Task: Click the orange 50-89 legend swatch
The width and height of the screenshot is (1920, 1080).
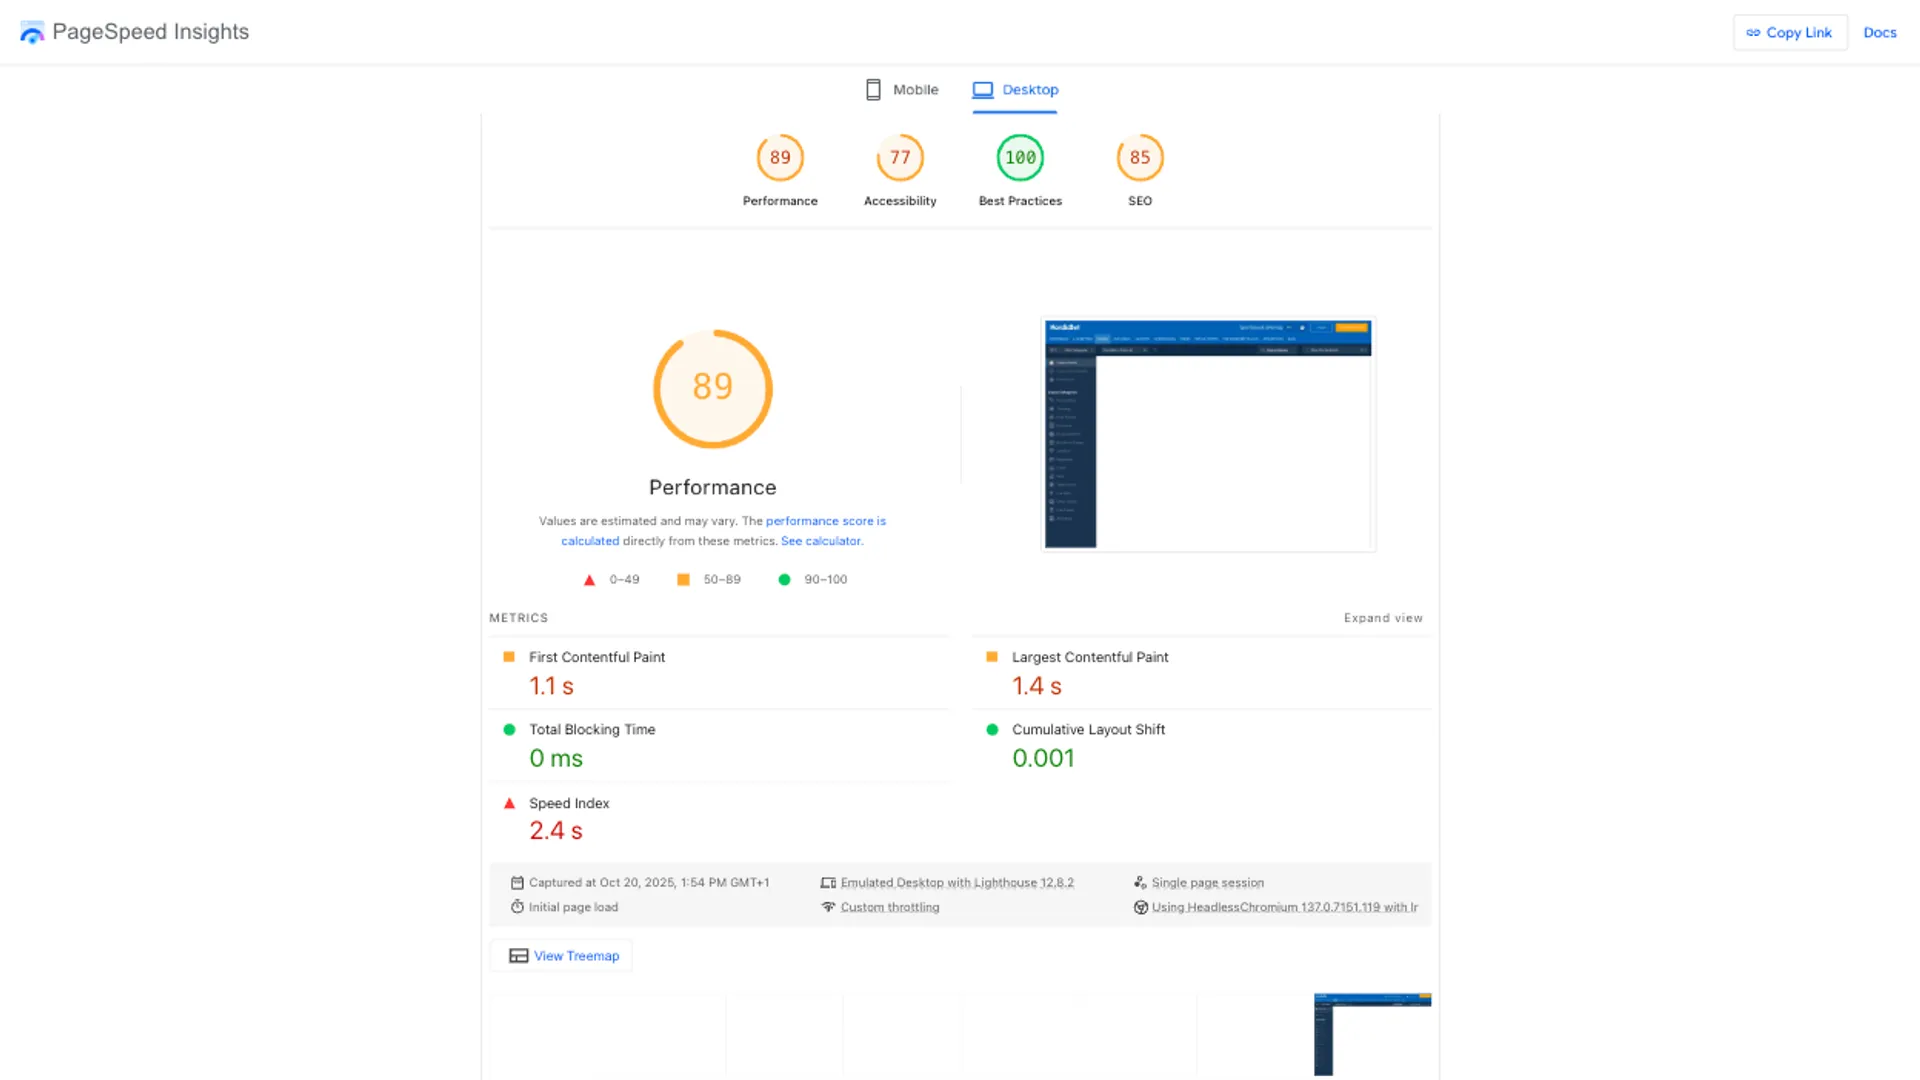Action: point(684,579)
